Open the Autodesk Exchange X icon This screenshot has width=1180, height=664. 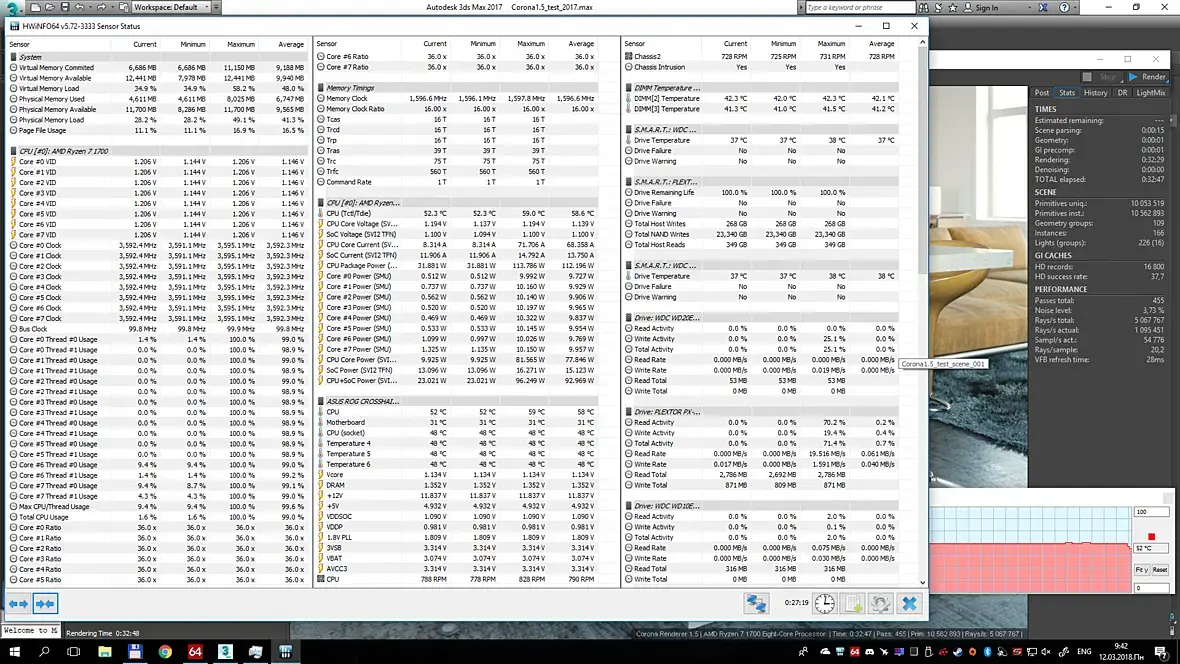[1043, 8]
